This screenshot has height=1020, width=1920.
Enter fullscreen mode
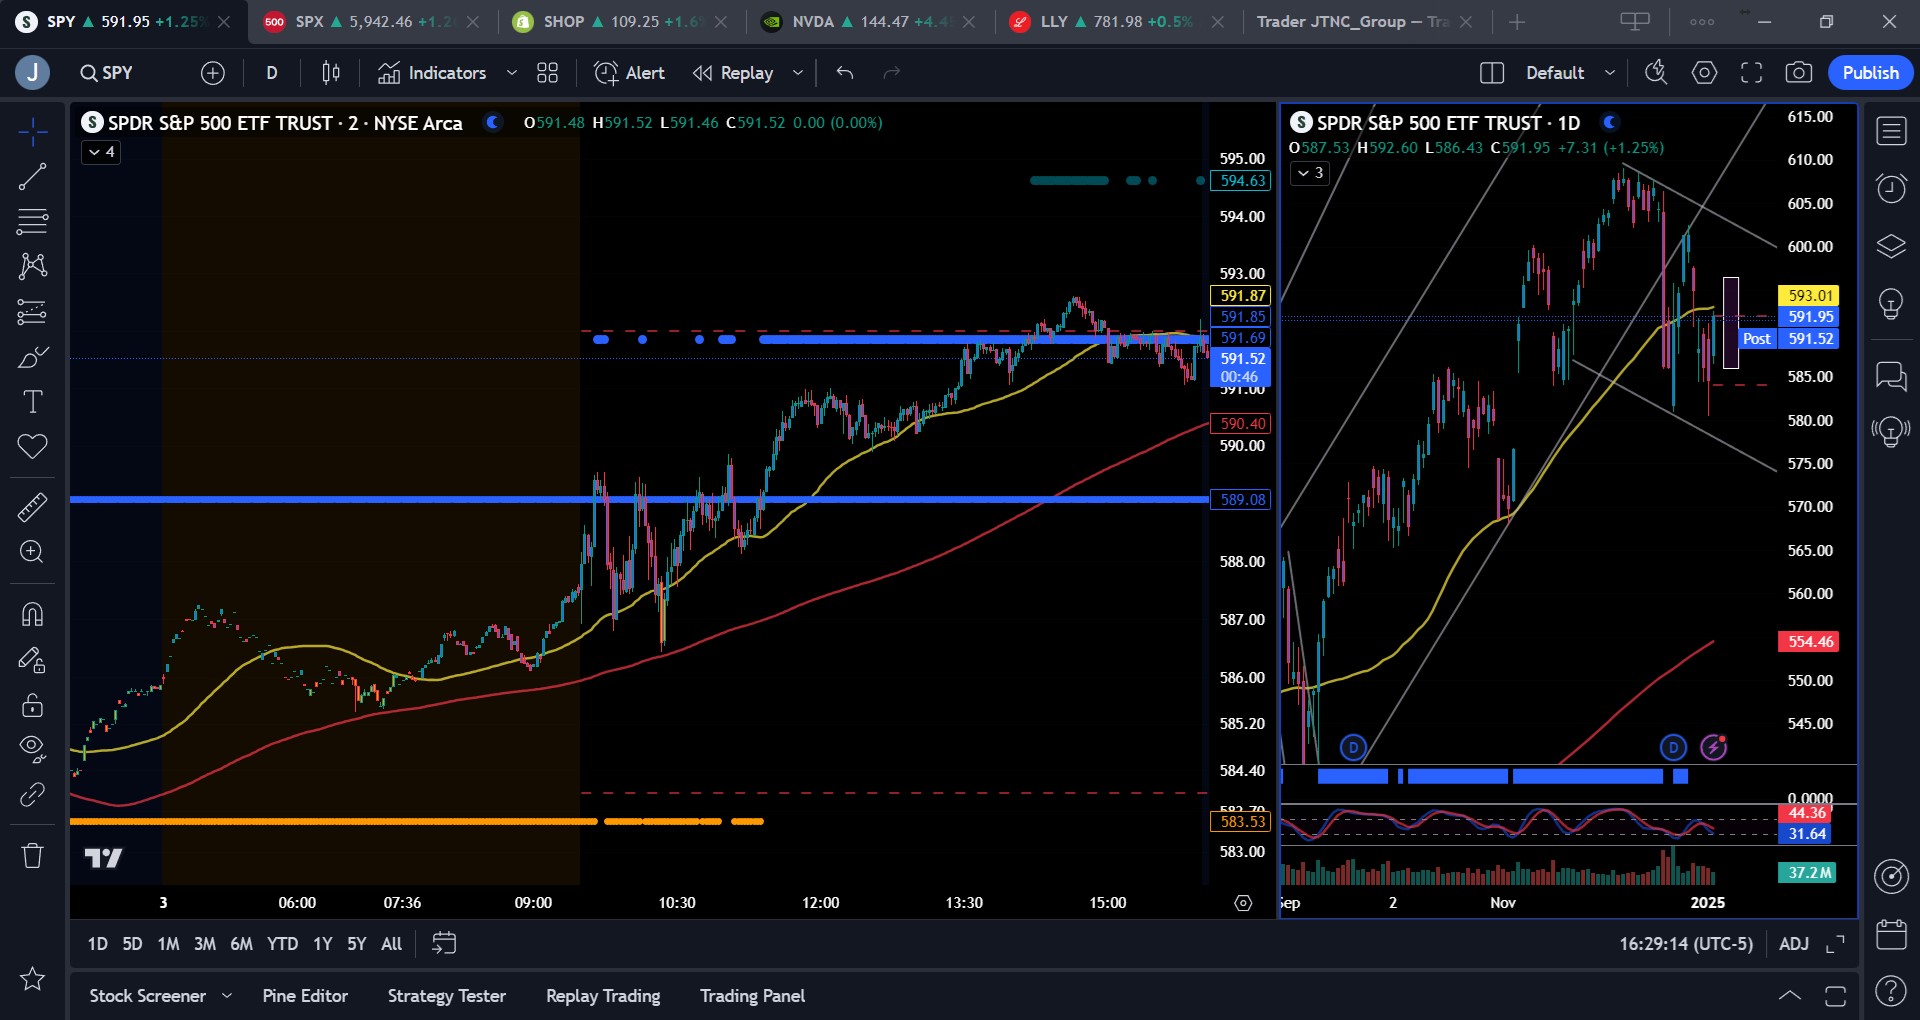tap(1752, 73)
